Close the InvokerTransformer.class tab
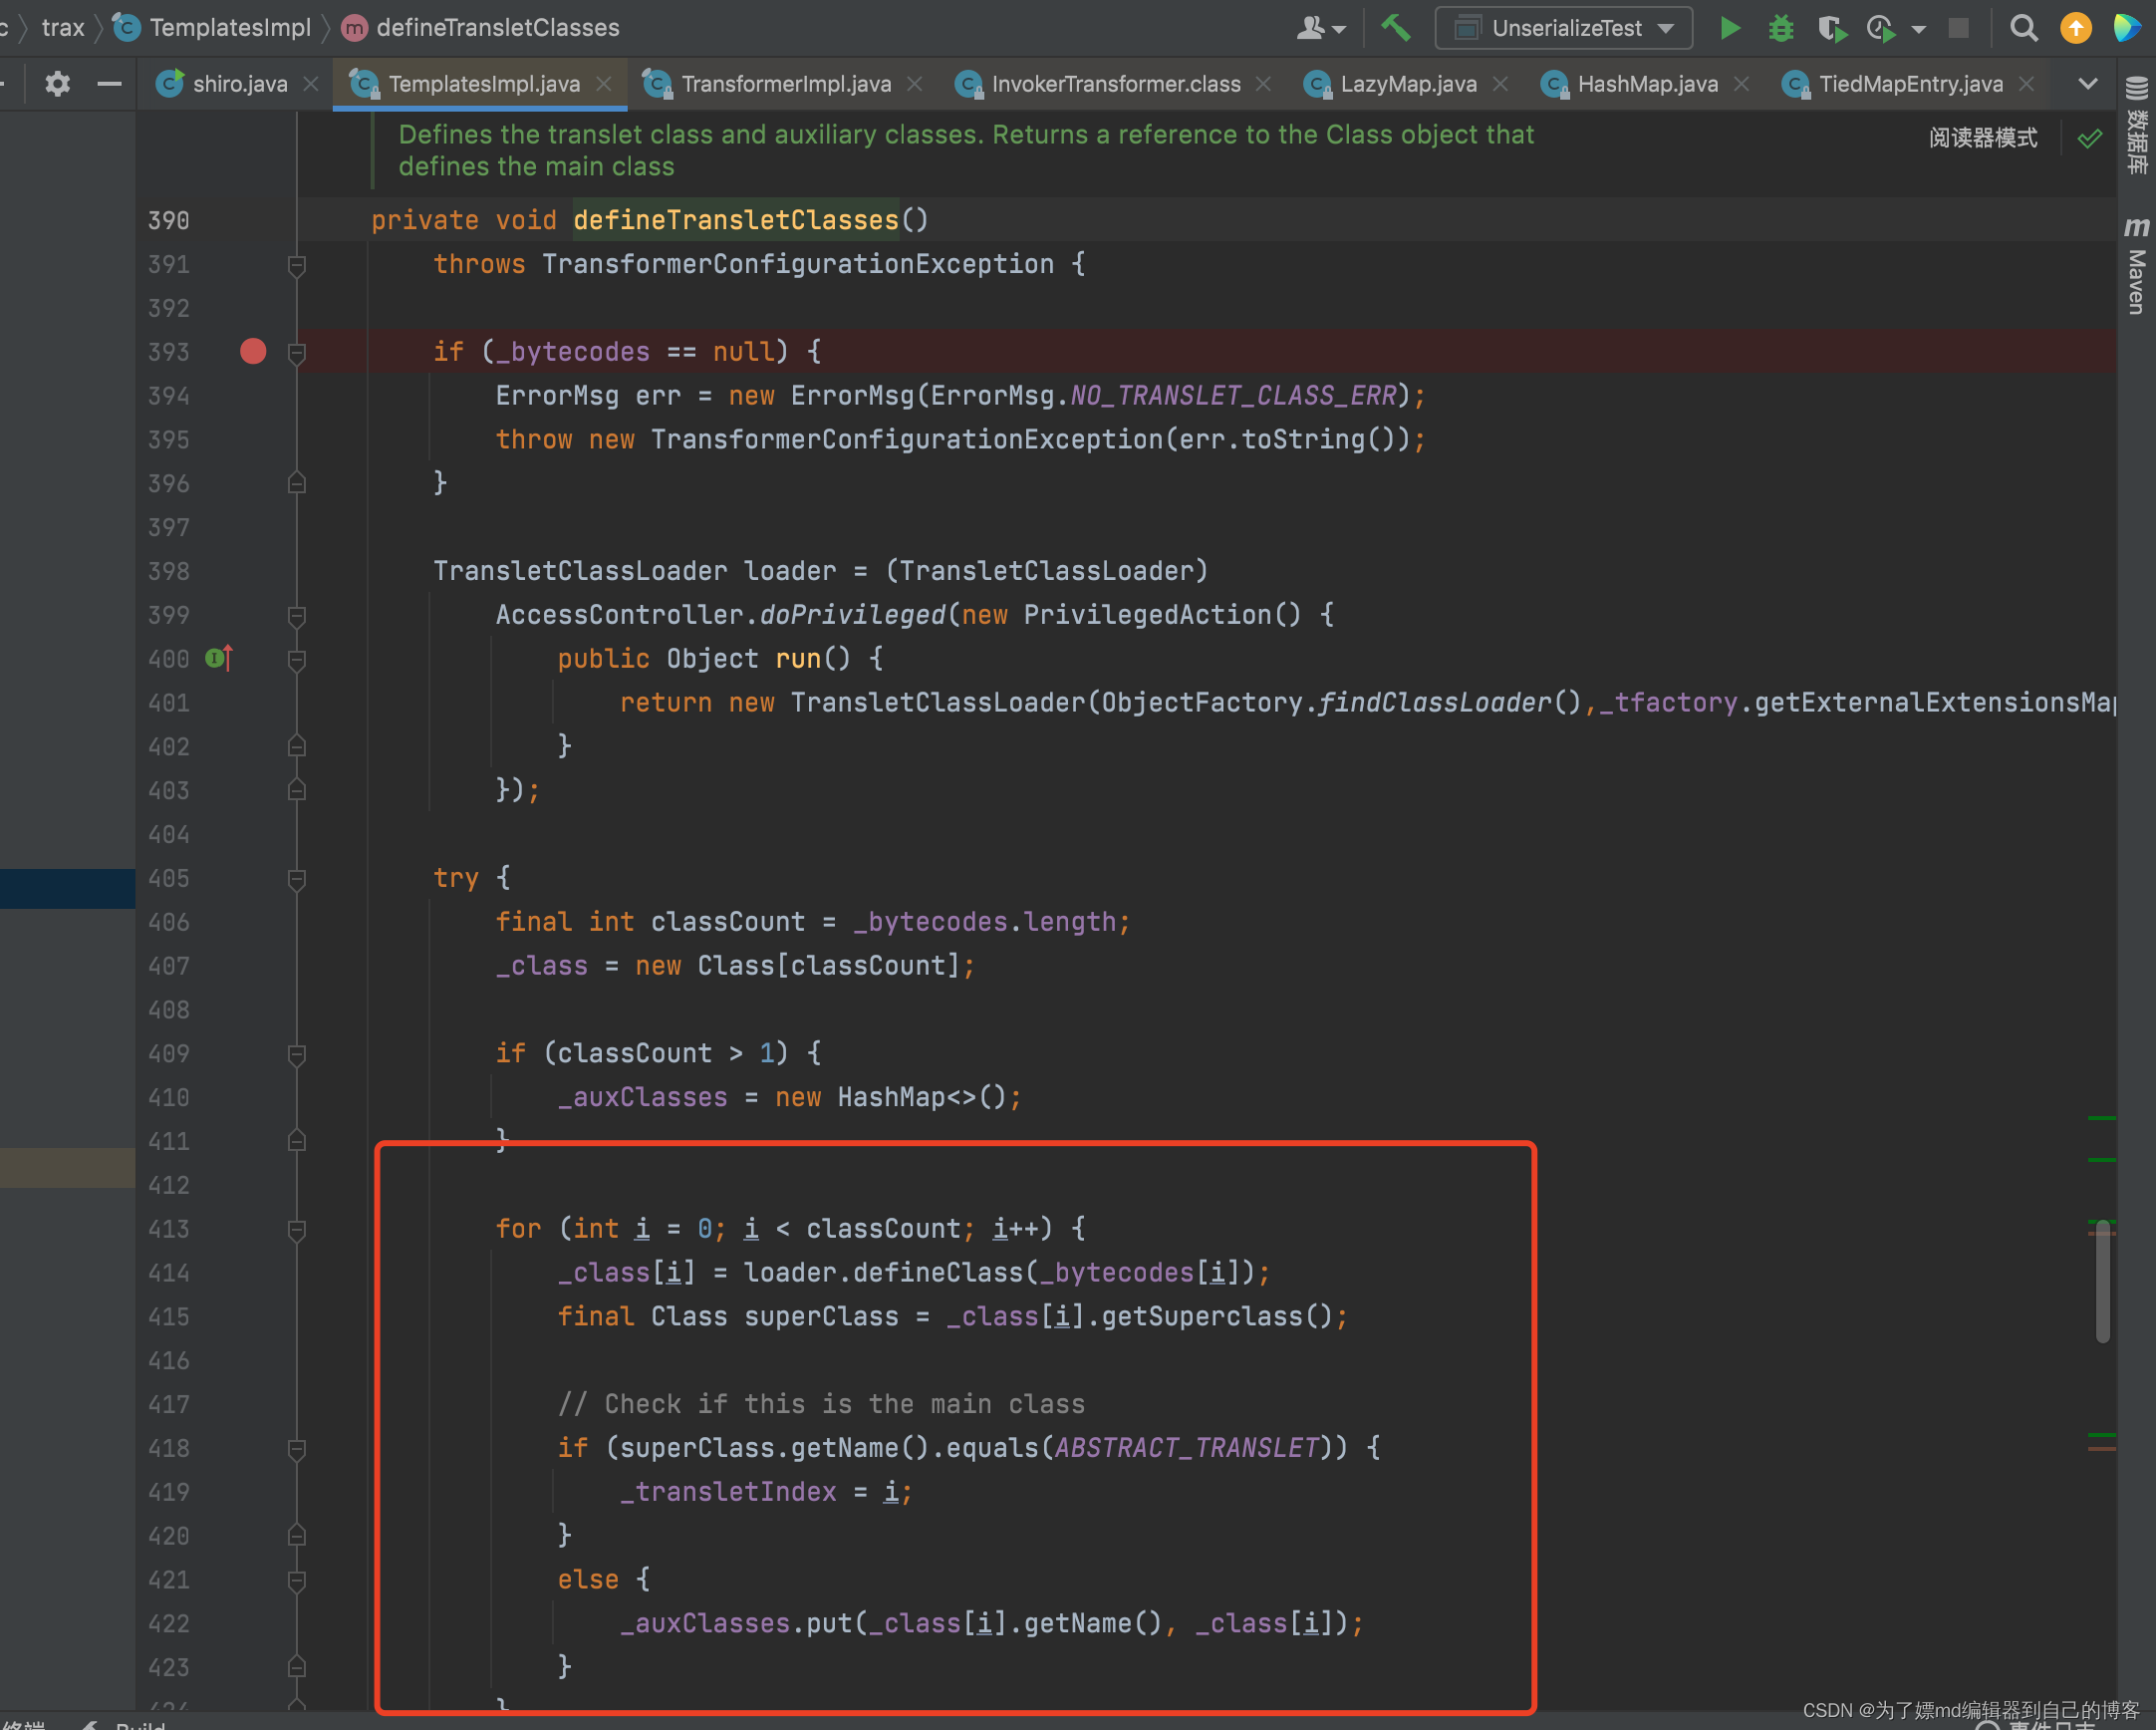Image resolution: width=2156 pixels, height=1730 pixels. tap(1263, 84)
